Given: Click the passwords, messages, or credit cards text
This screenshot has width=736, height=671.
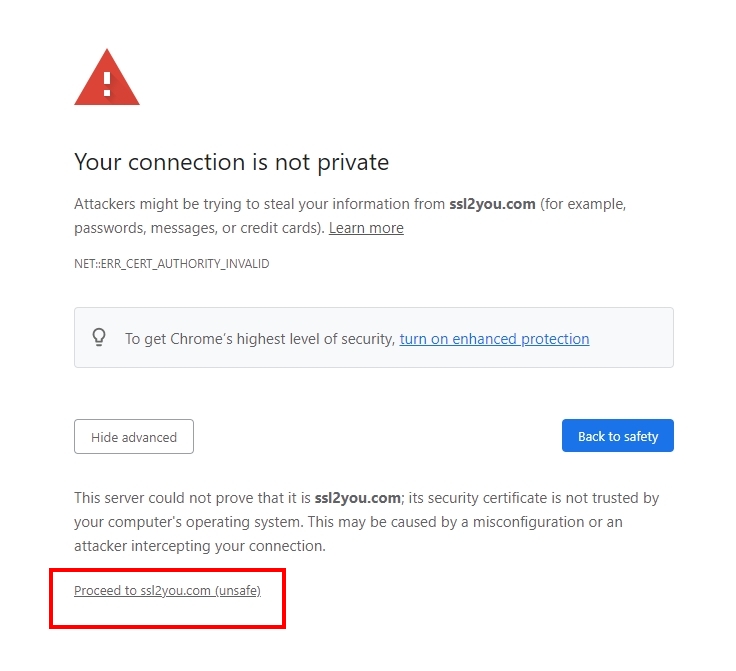Looking at the screenshot, I should click(x=200, y=228).
